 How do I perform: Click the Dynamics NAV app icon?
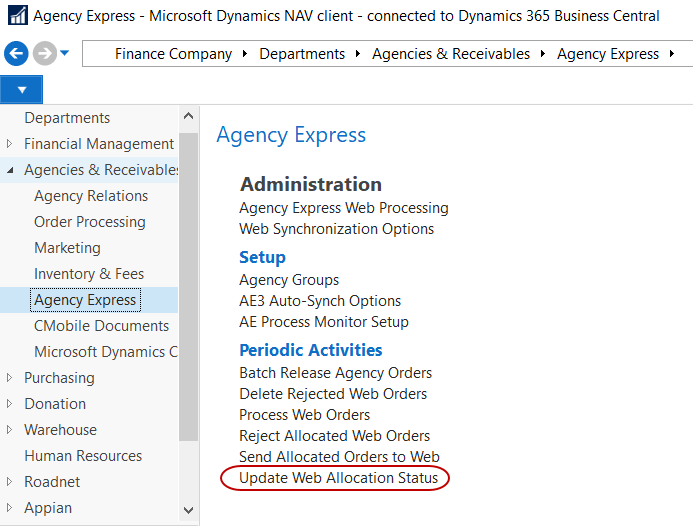pos(16,16)
